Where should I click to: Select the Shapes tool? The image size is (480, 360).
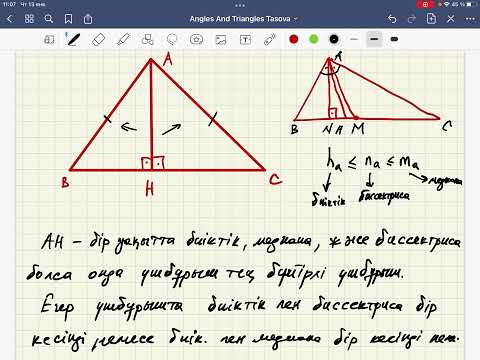[147, 40]
